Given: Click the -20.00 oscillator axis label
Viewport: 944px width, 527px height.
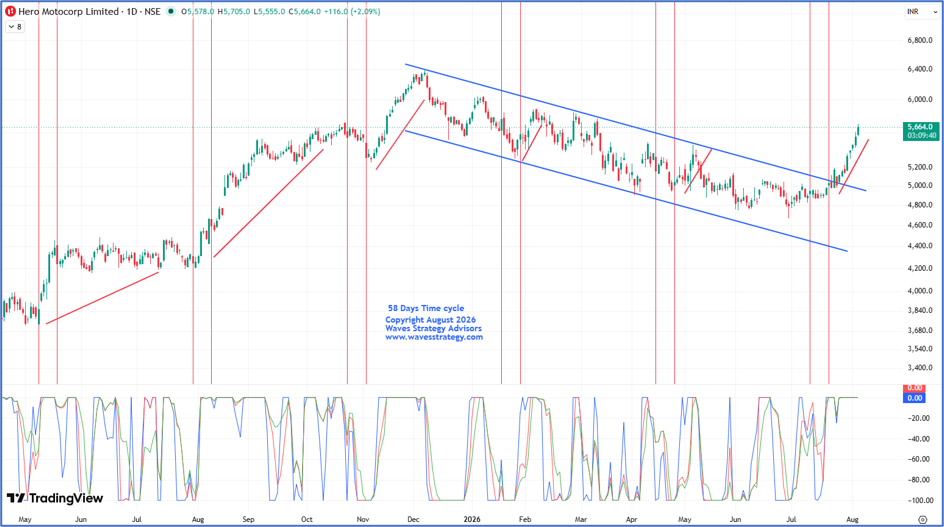Looking at the screenshot, I should tap(919, 418).
